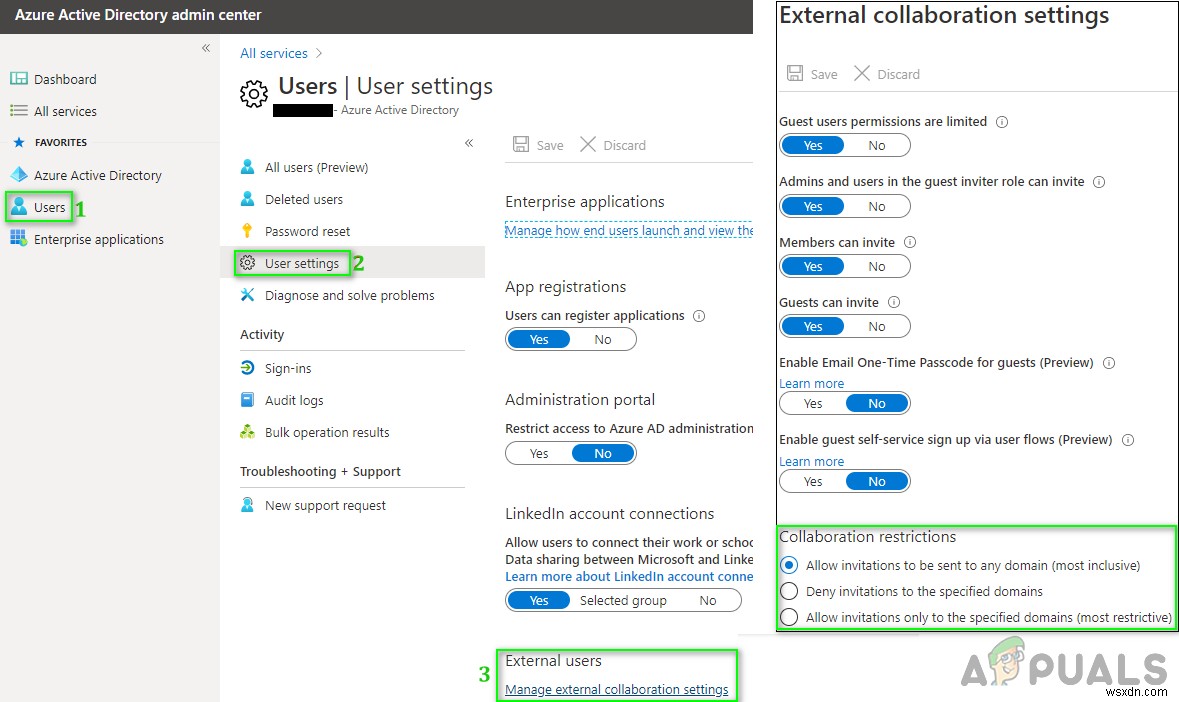View Audit logs

point(292,400)
